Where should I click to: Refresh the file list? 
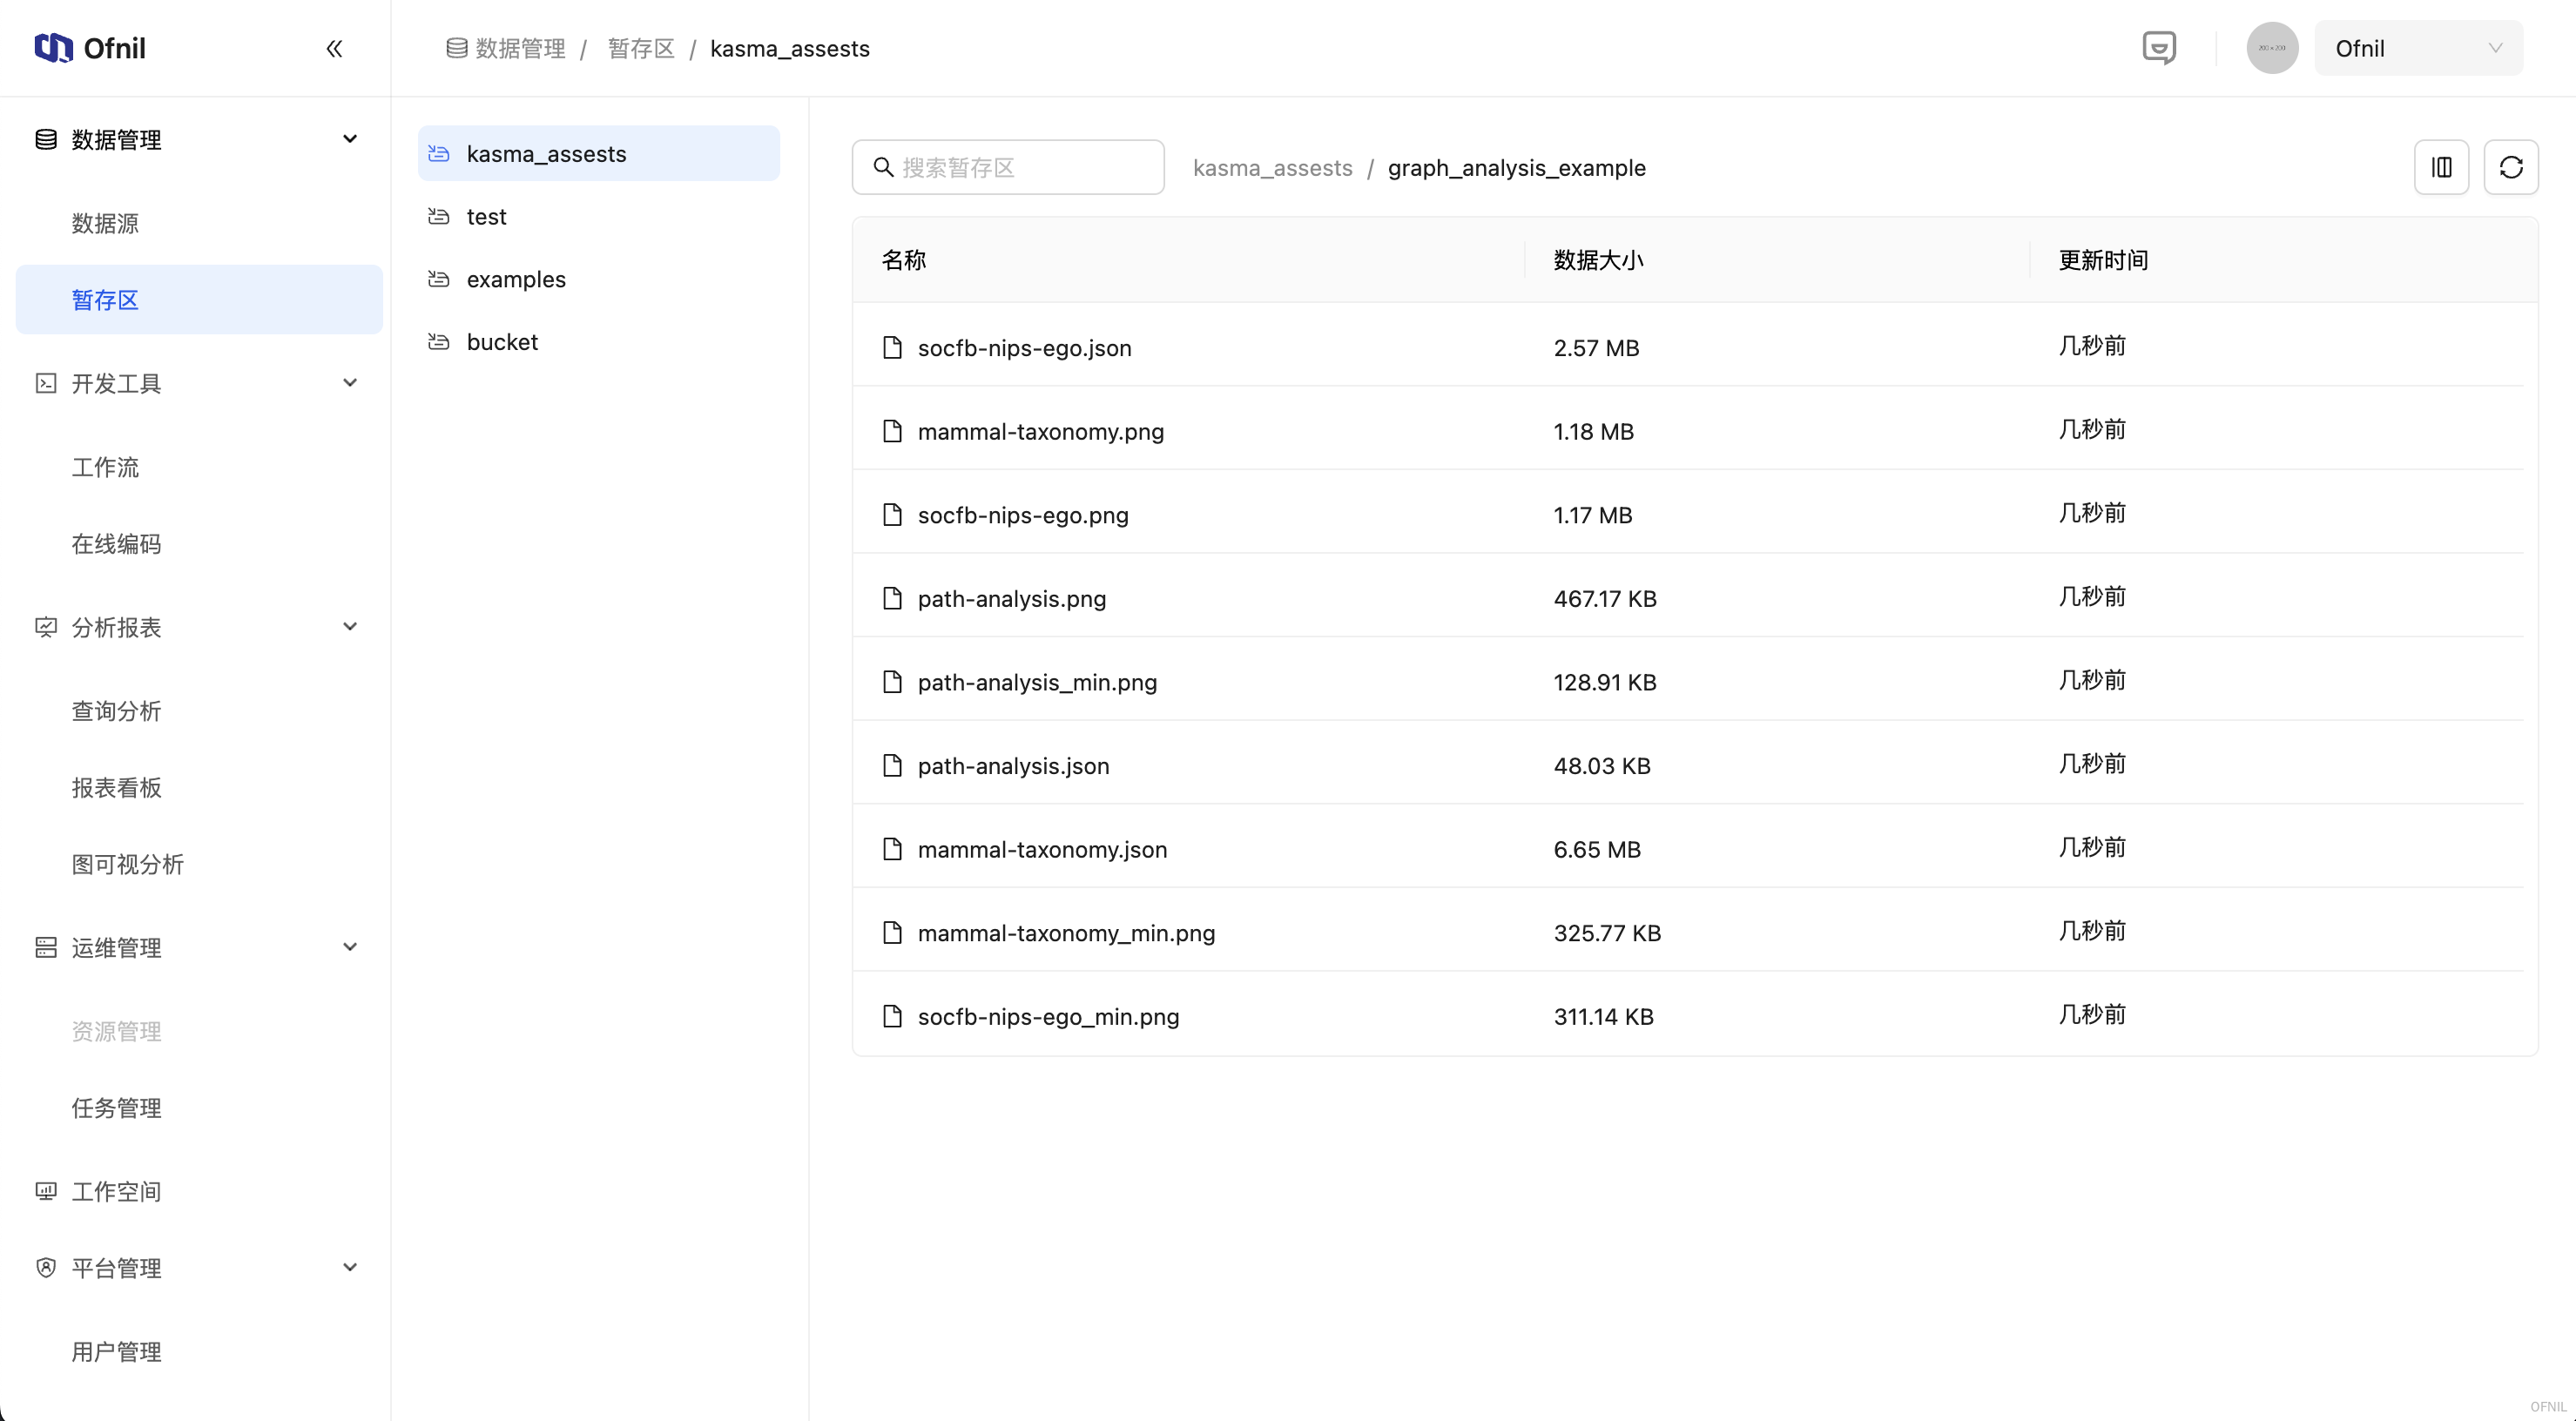pyautogui.click(x=2510, y=167)
